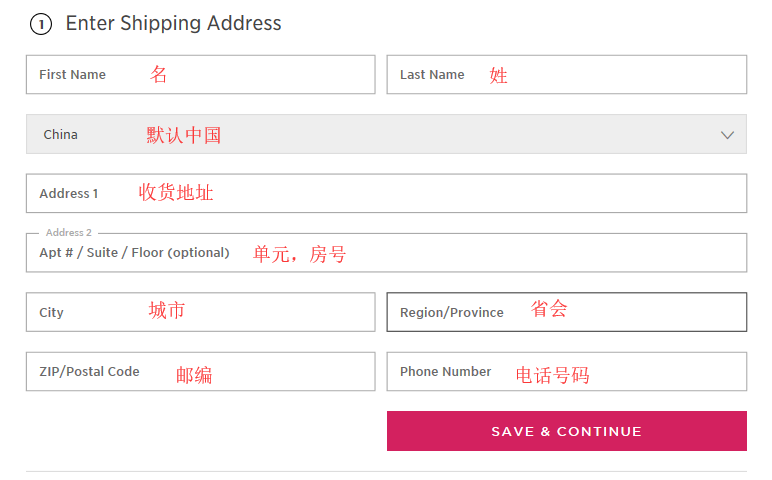The width and height of the screenshot is (772, 480).
Task: Click the Enter Shipping Address heading
Action: [x=173, y=23]
